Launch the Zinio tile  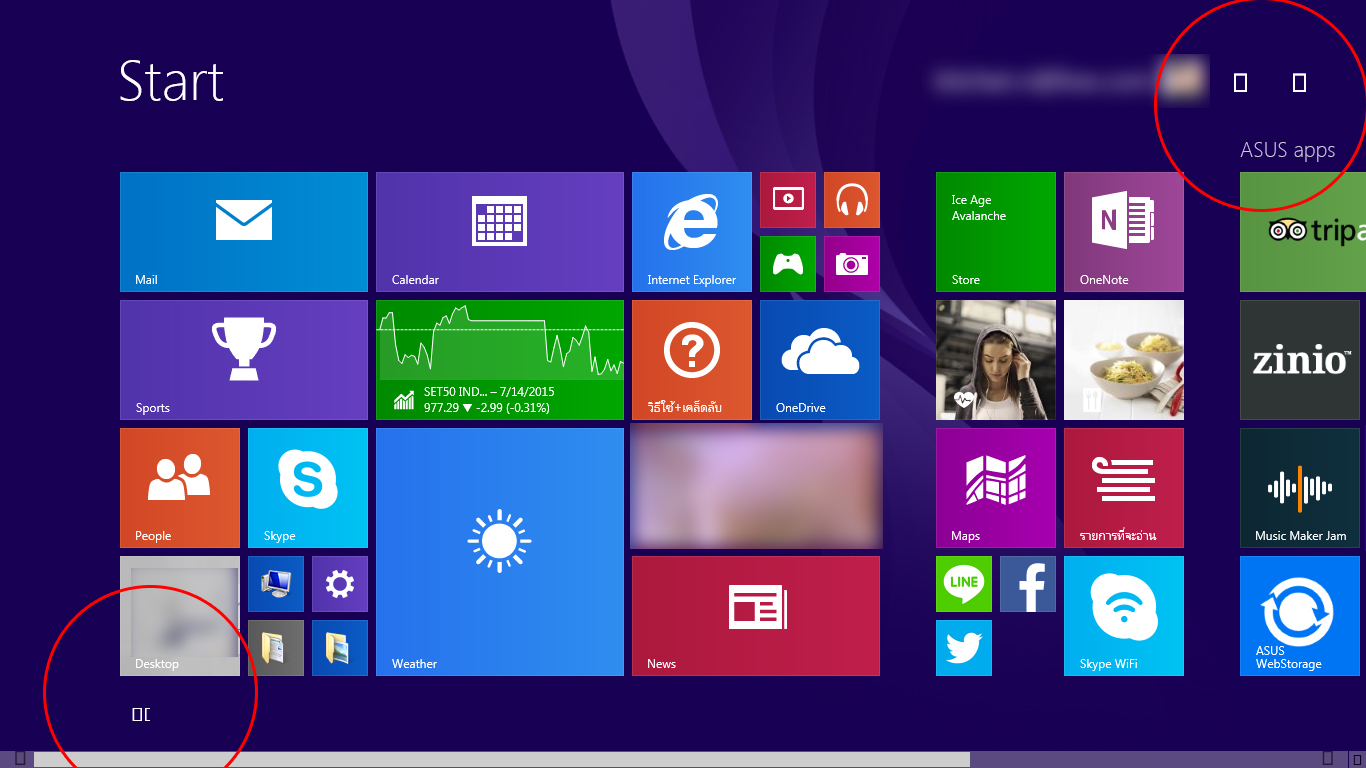[x=1300, y=360]
